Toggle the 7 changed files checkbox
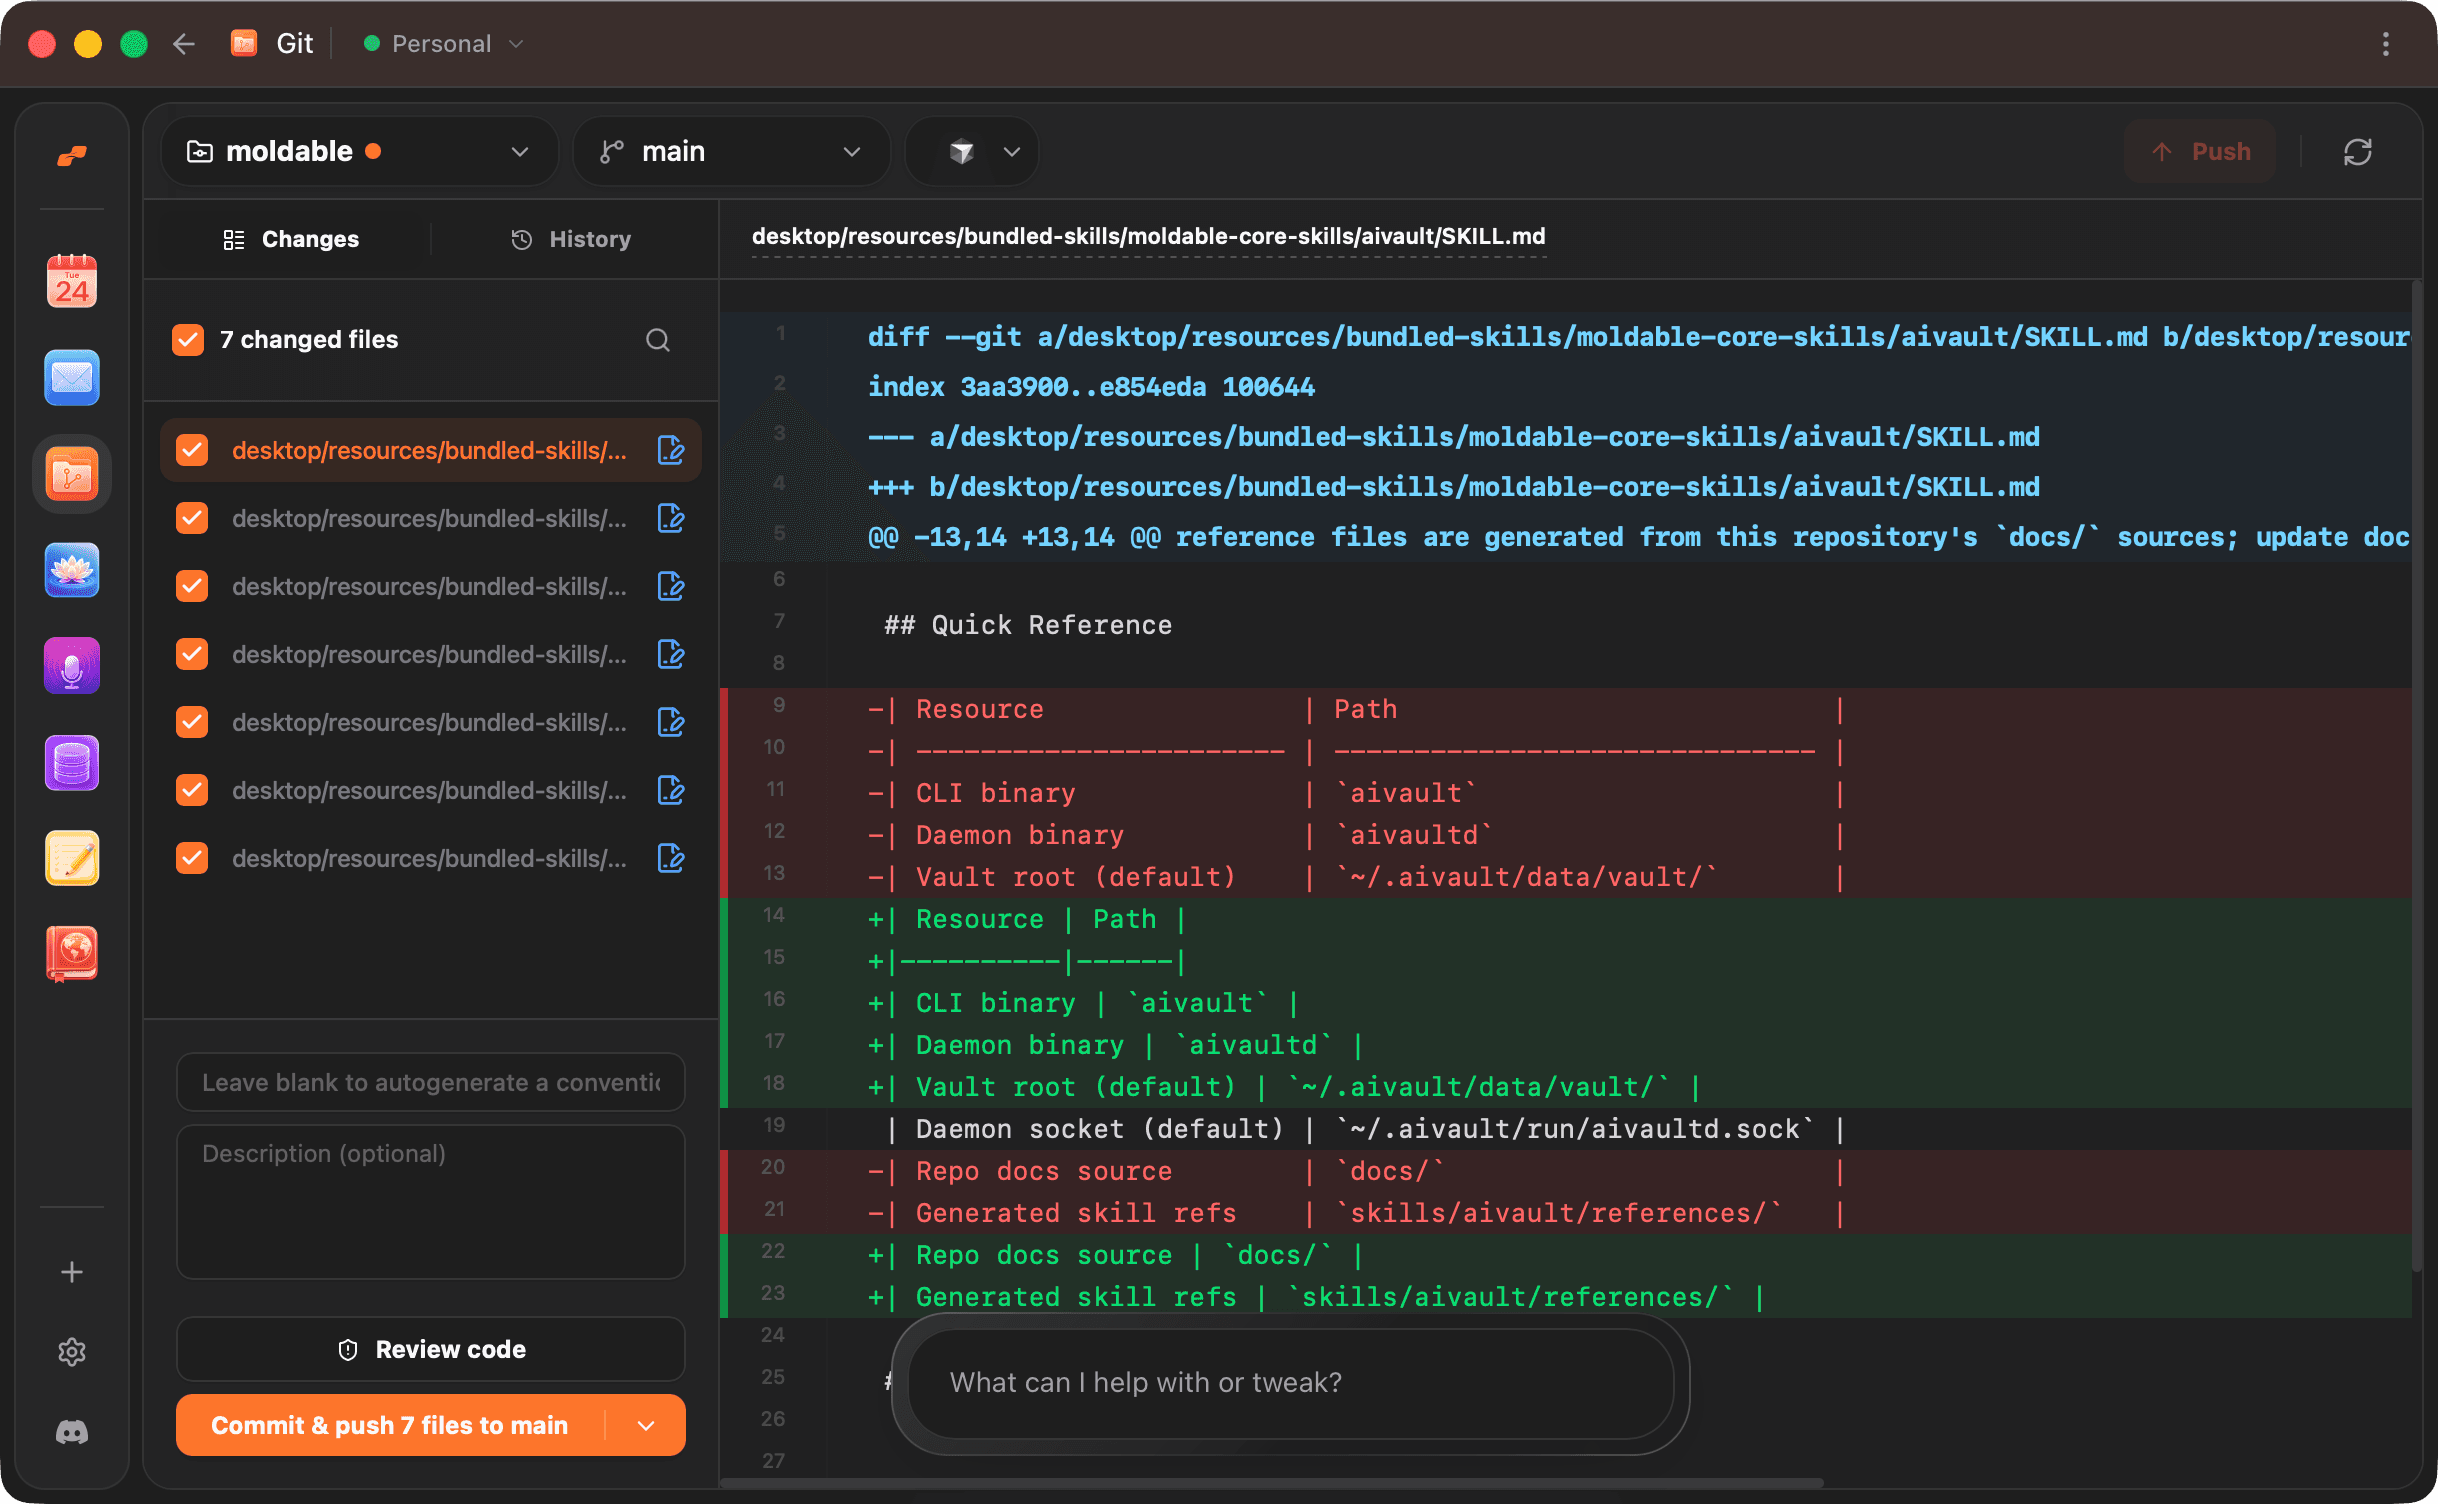Viewport: 2438px width, 1504px height. (x=188, y=340)
